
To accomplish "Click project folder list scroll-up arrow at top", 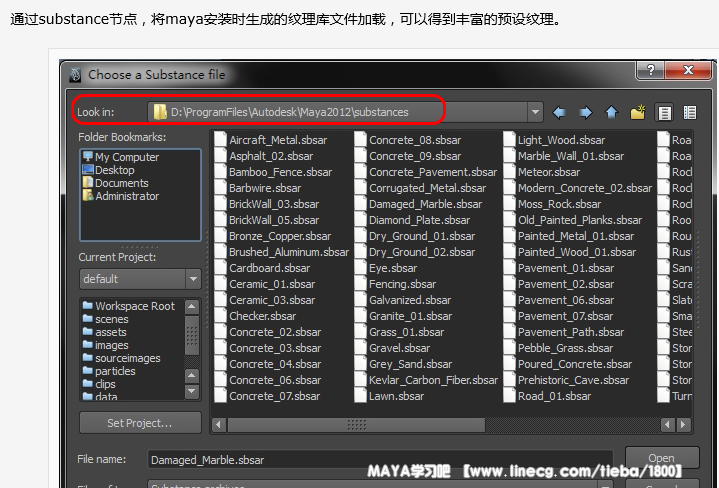I will [192, 306].
